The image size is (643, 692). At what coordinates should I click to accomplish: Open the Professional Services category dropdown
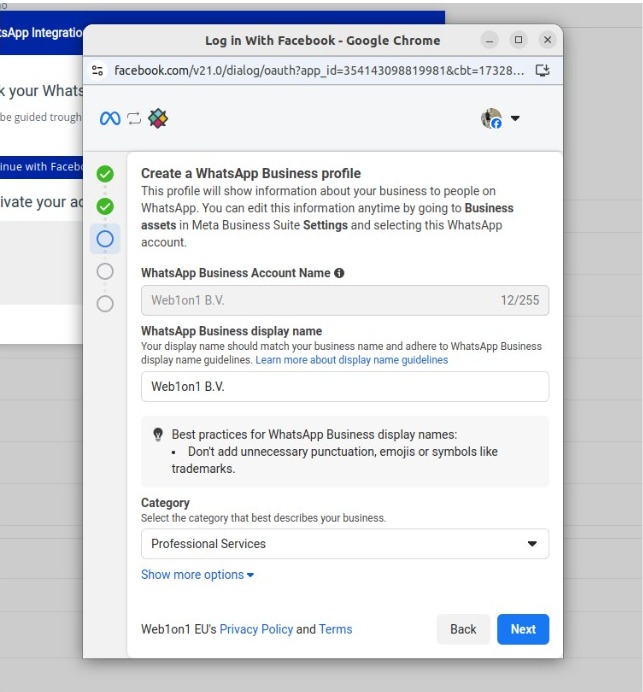pos(345,544)
